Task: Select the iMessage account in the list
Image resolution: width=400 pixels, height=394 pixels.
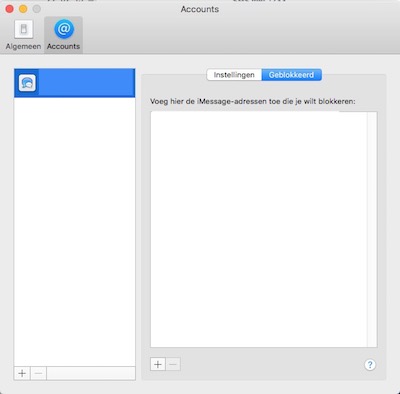Action: 75,83
